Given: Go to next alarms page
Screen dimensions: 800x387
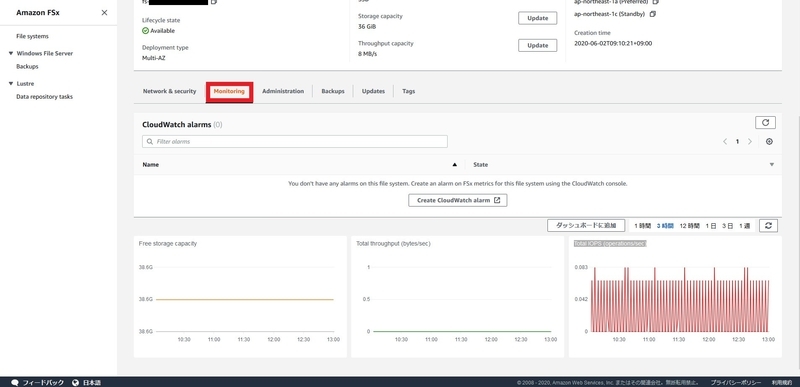Looking at the screenshot, I should [x=749, y=142].
